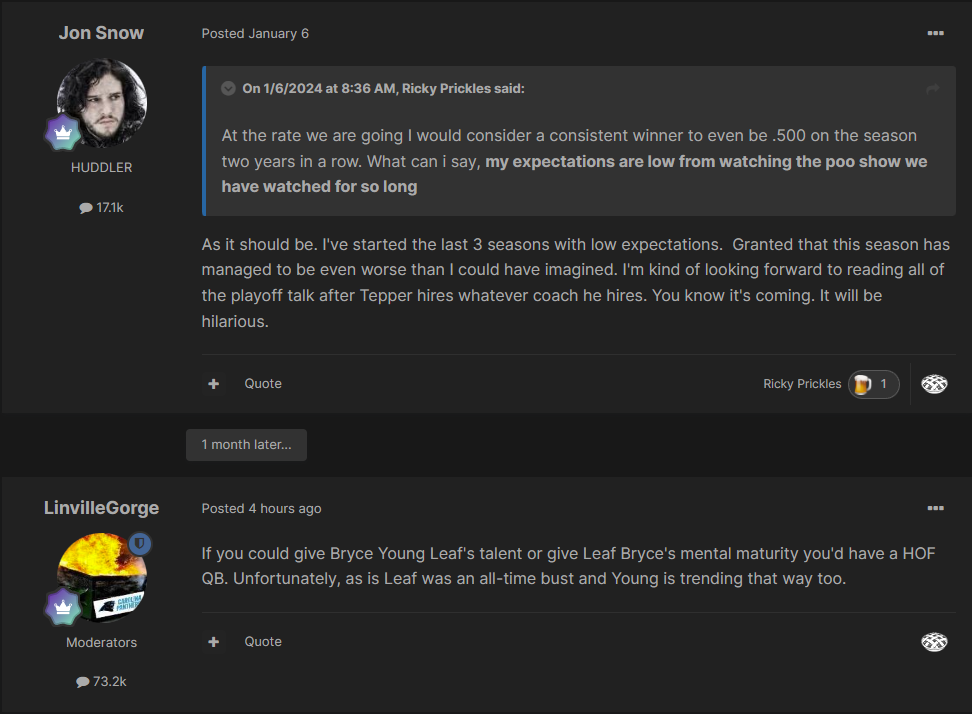Open the 'Posted January 6' timestamp link
Screen dimensions: 972x714
coord(255,33)
